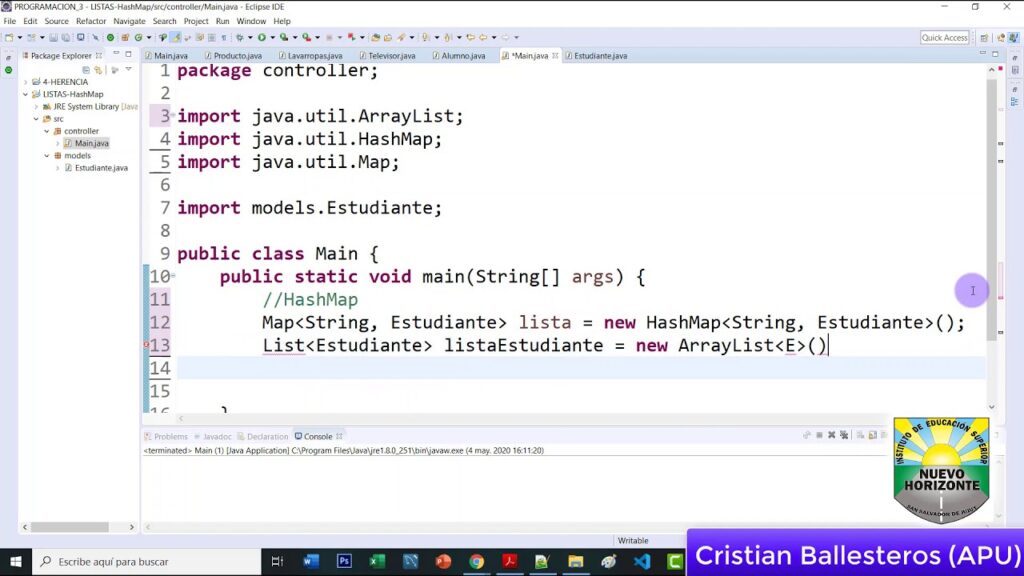The width and height of the screenshot is (1024, 576).
Task: Click the green Run button in toolbar
Action: coord(261,37)
